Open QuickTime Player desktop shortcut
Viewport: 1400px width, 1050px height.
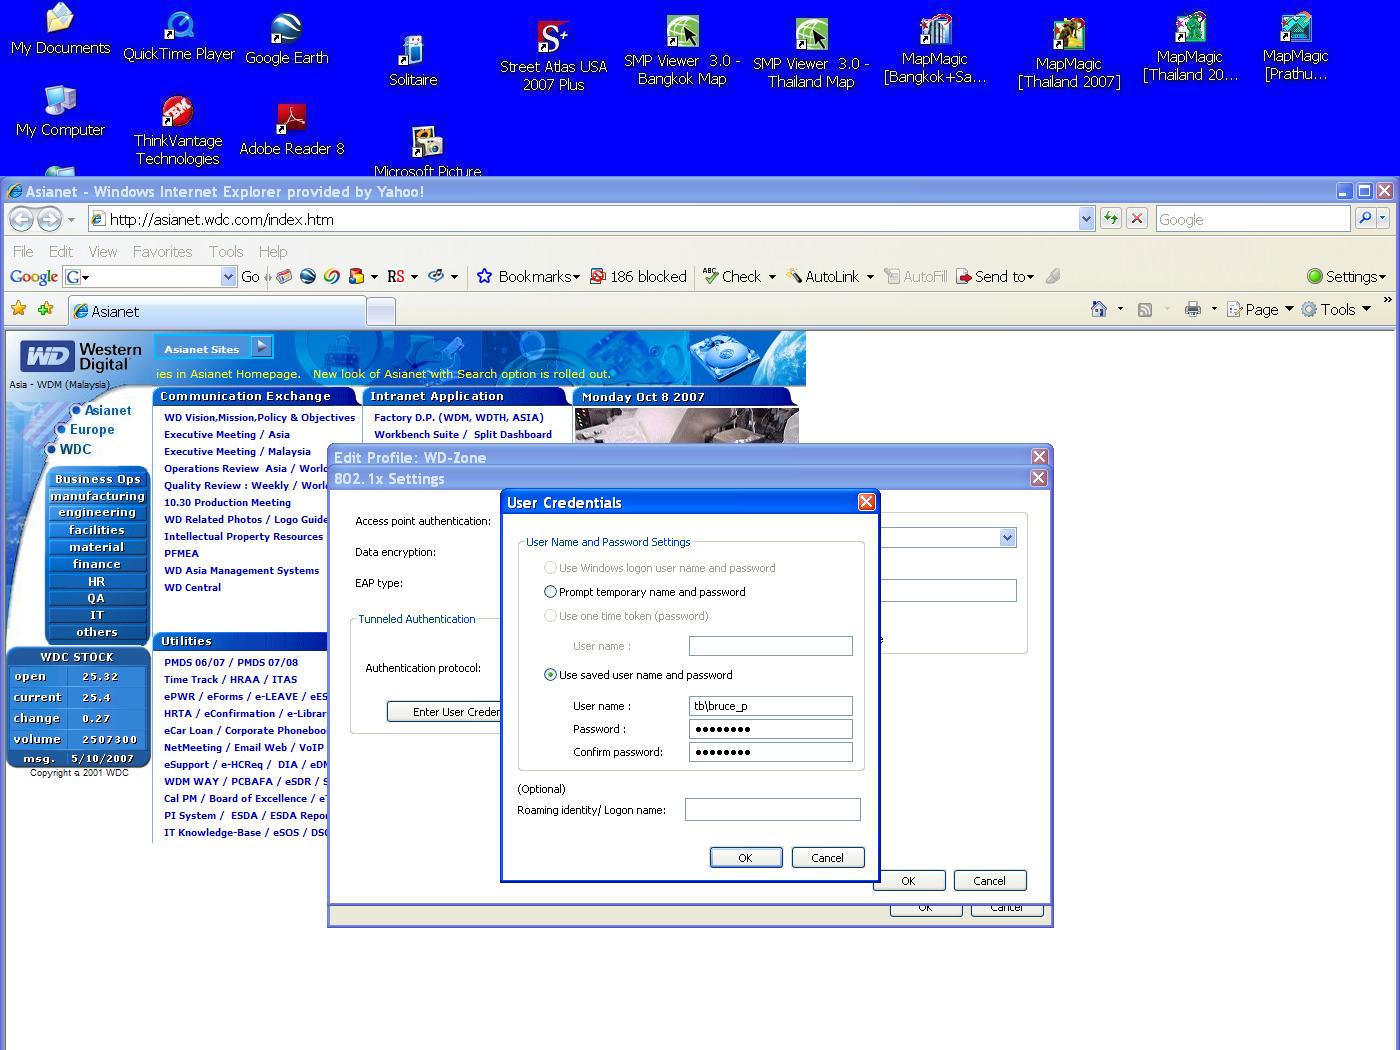click(x=179, y=36)
